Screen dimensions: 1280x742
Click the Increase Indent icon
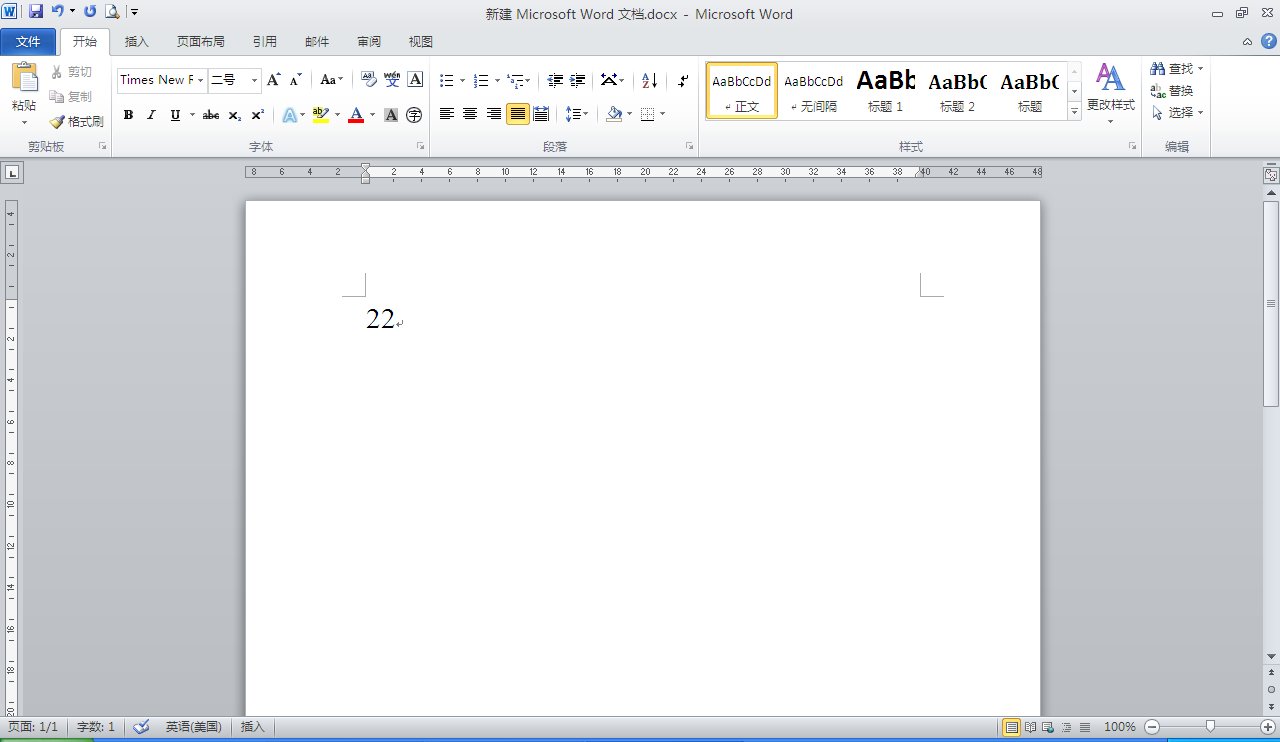(577, 80)
